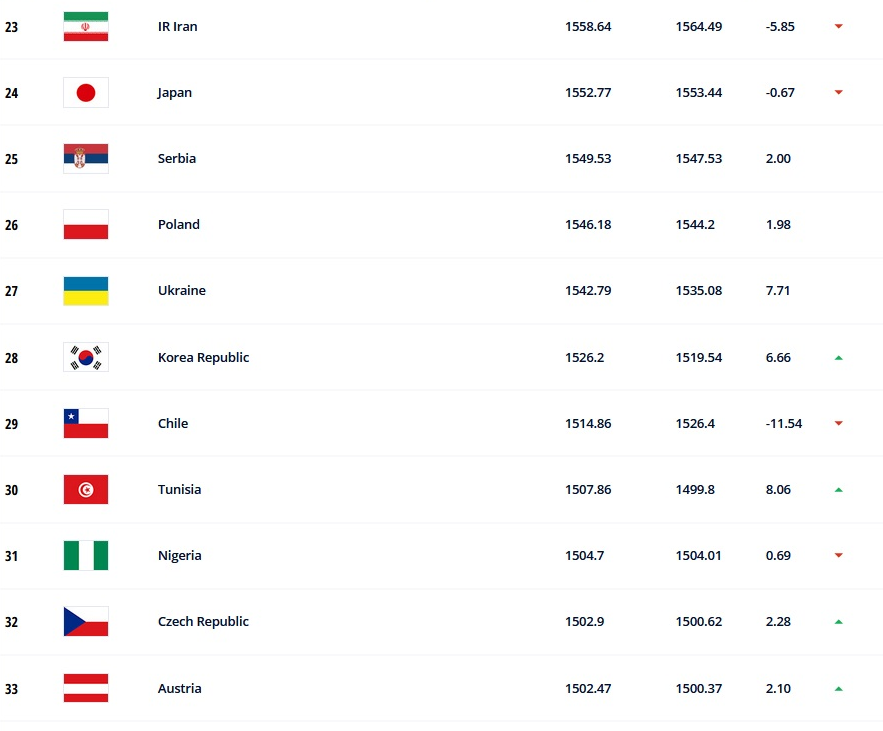This screenshot has width=883, height=731.
Task: Click the Nigeria flag icon
Action: coord(85,556)
